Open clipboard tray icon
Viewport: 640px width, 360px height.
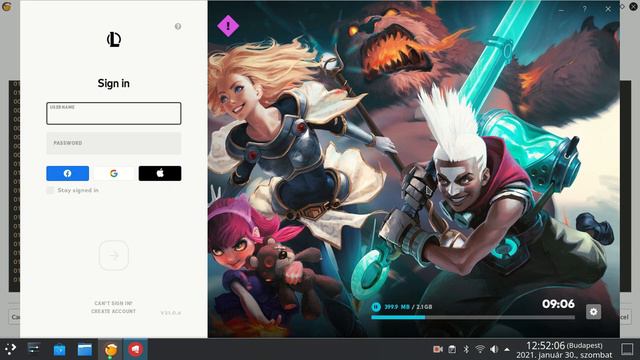click(x=452, y=349)
